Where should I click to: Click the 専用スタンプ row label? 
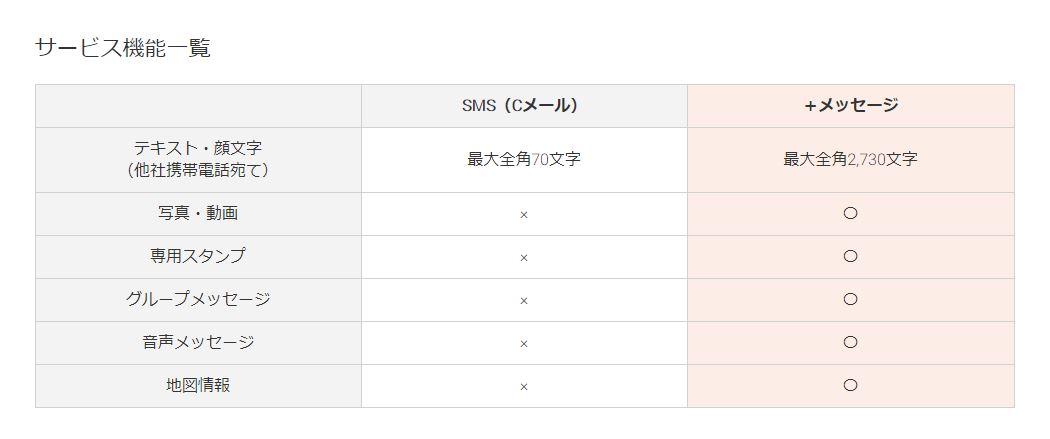198,256
